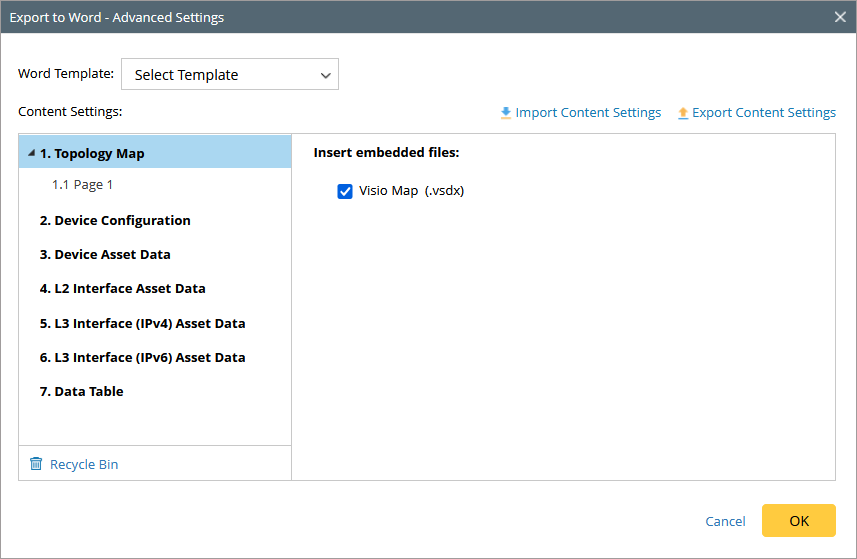Close the Export to Word dialog
857x559 pixels.
coord(841,17)
